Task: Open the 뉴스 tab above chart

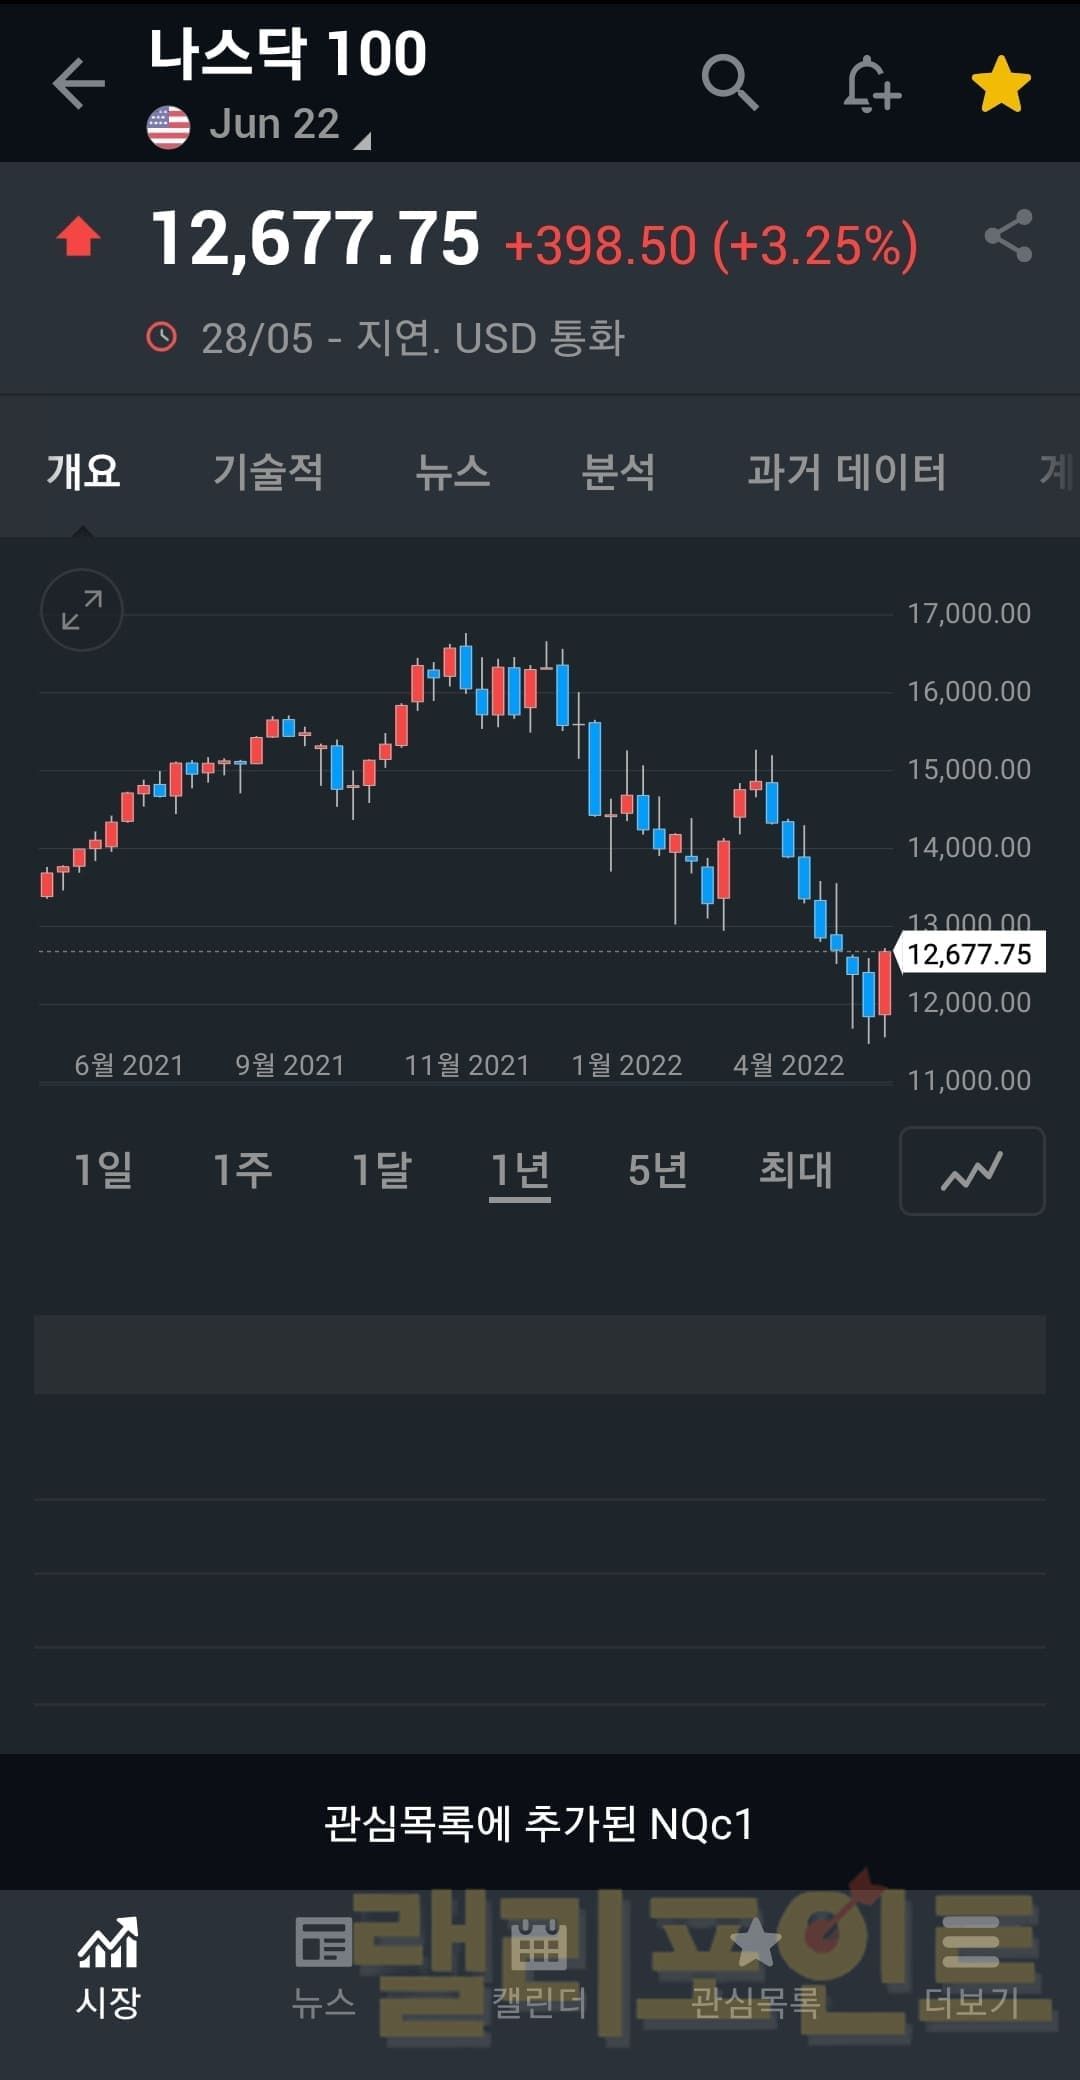Action: click(453, 471)
